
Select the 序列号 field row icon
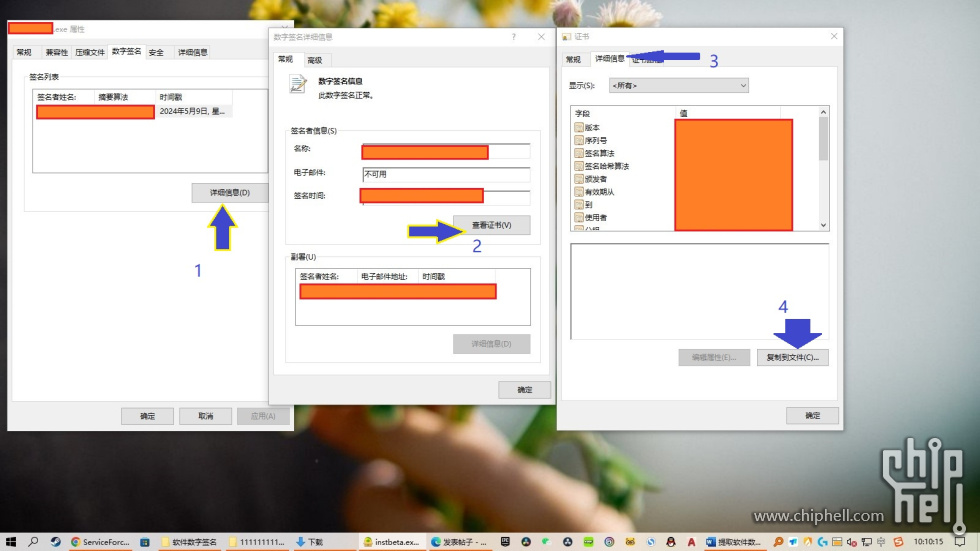(579, 141)
